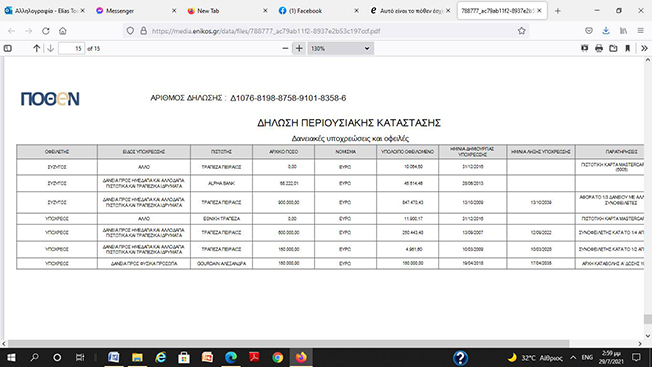This screenshot has width=652, height=367.
Task: Click the page number input field
Action: [72, 49]
